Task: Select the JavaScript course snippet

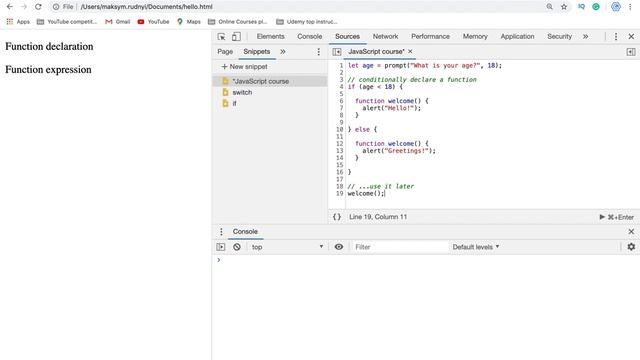Action: click(270, 81)
